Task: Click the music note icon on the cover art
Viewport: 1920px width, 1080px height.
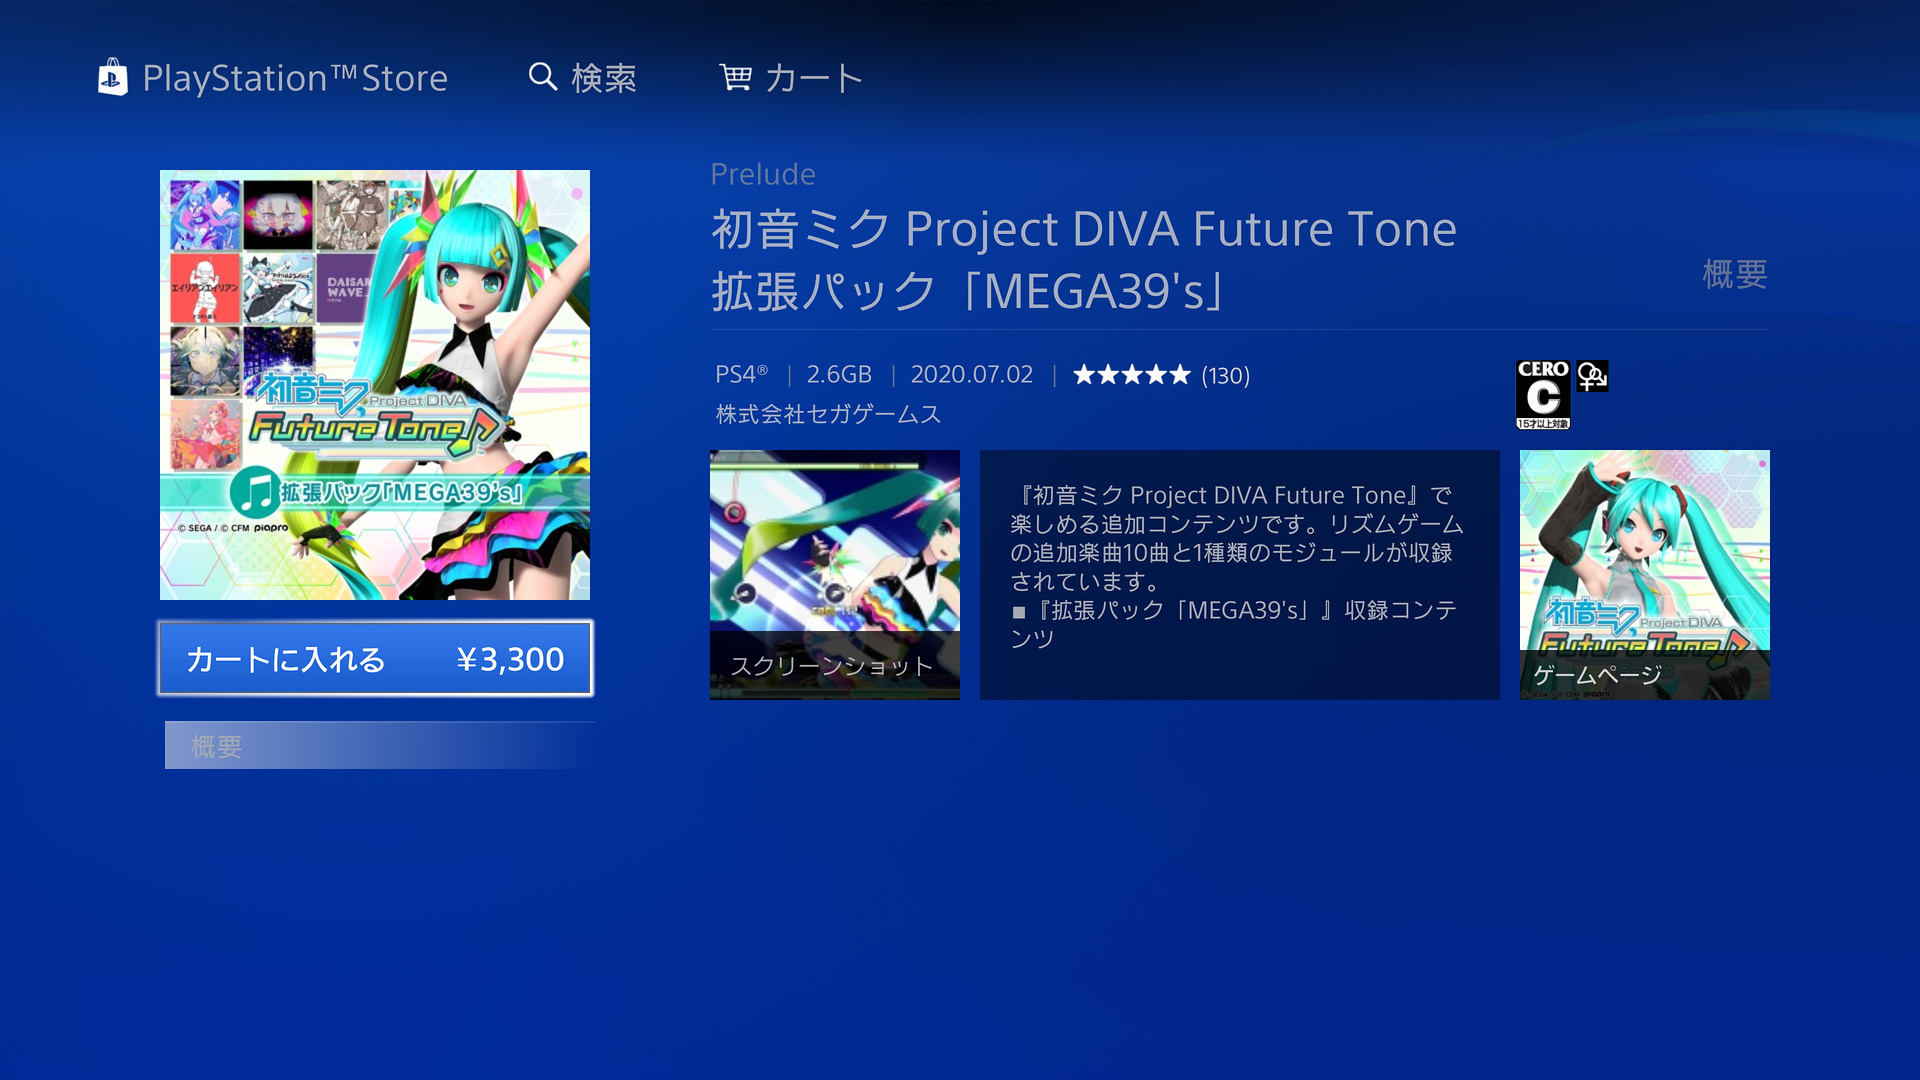Action: (254, 491)
